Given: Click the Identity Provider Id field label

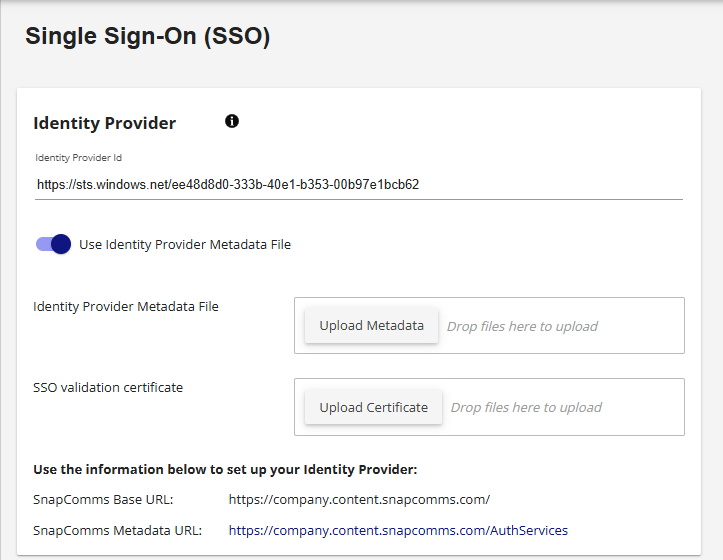Looking at the screenshot, I should click(78, 158).
